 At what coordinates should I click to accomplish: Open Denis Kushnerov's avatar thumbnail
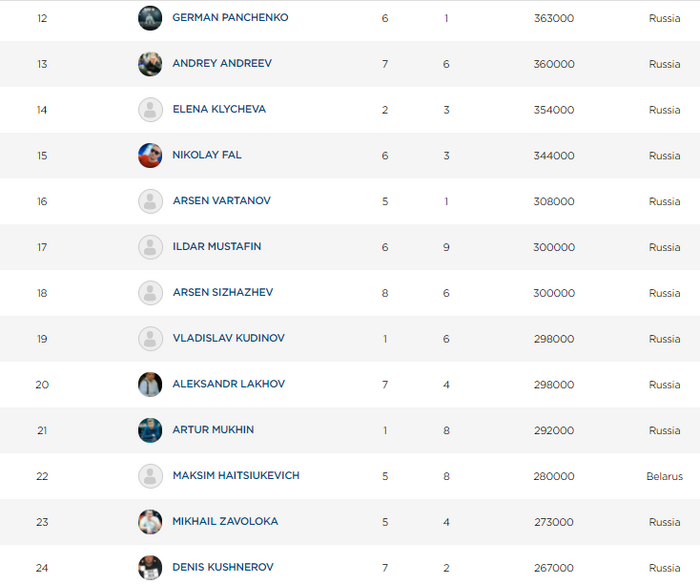[x=150, y=567]
